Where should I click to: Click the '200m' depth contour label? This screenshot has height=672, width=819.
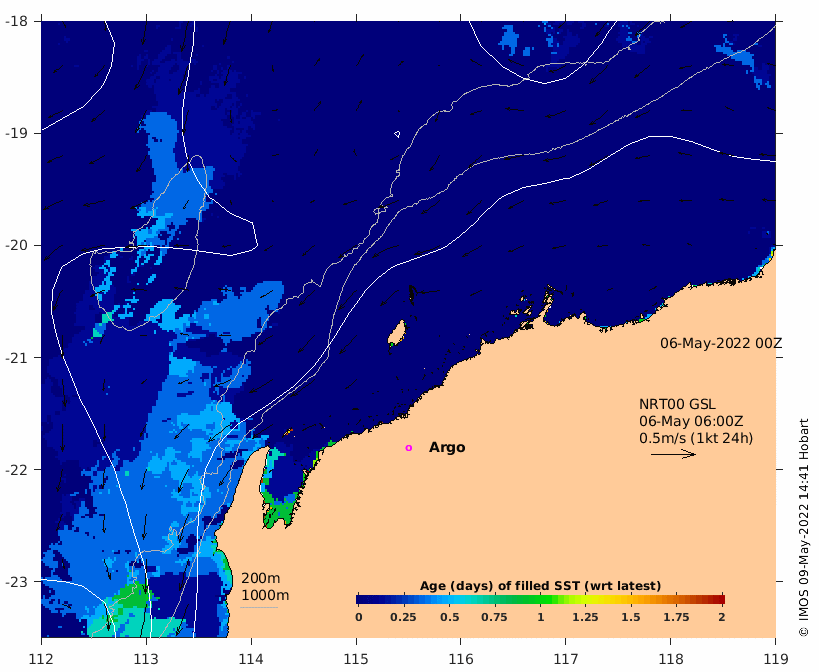261,579
